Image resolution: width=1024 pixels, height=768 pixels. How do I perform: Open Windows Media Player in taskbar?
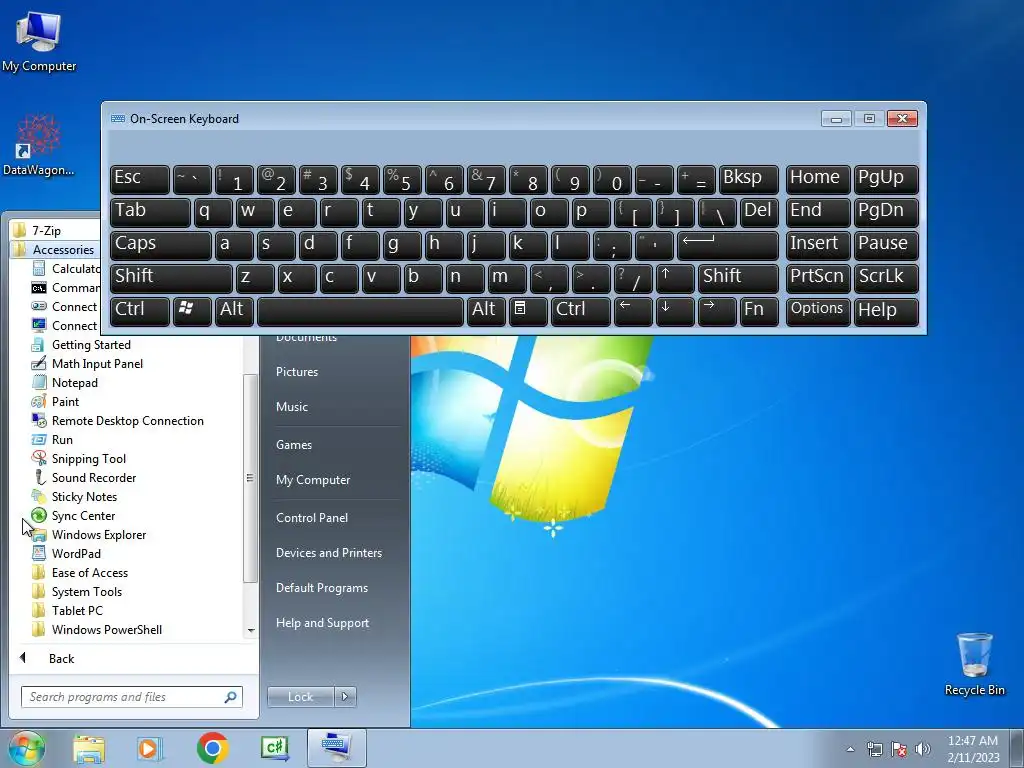150,748
